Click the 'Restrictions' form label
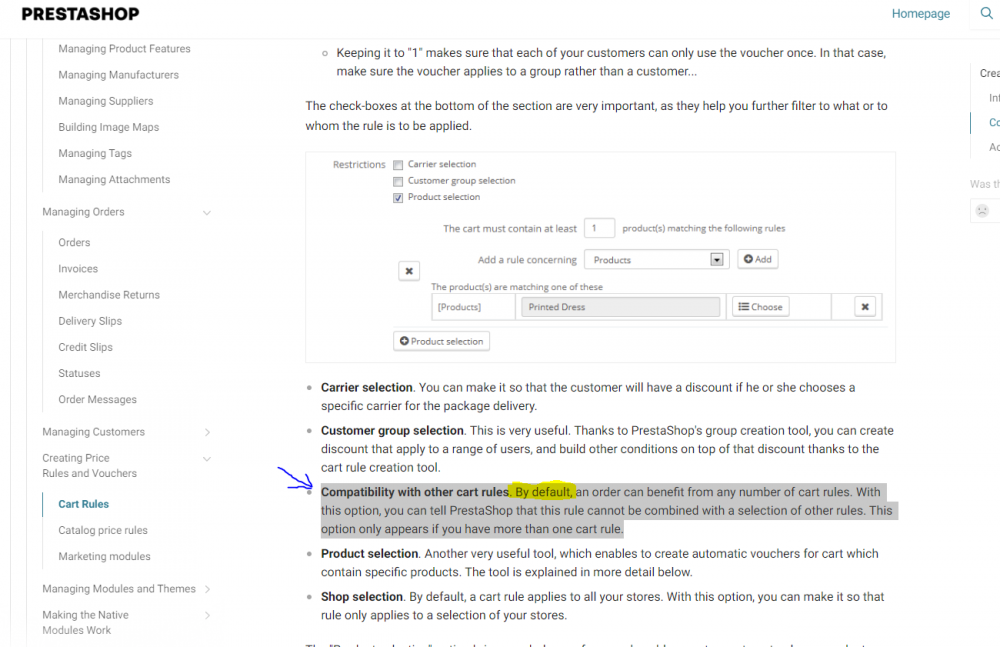The image size is (1000, 647). (359, 165)
